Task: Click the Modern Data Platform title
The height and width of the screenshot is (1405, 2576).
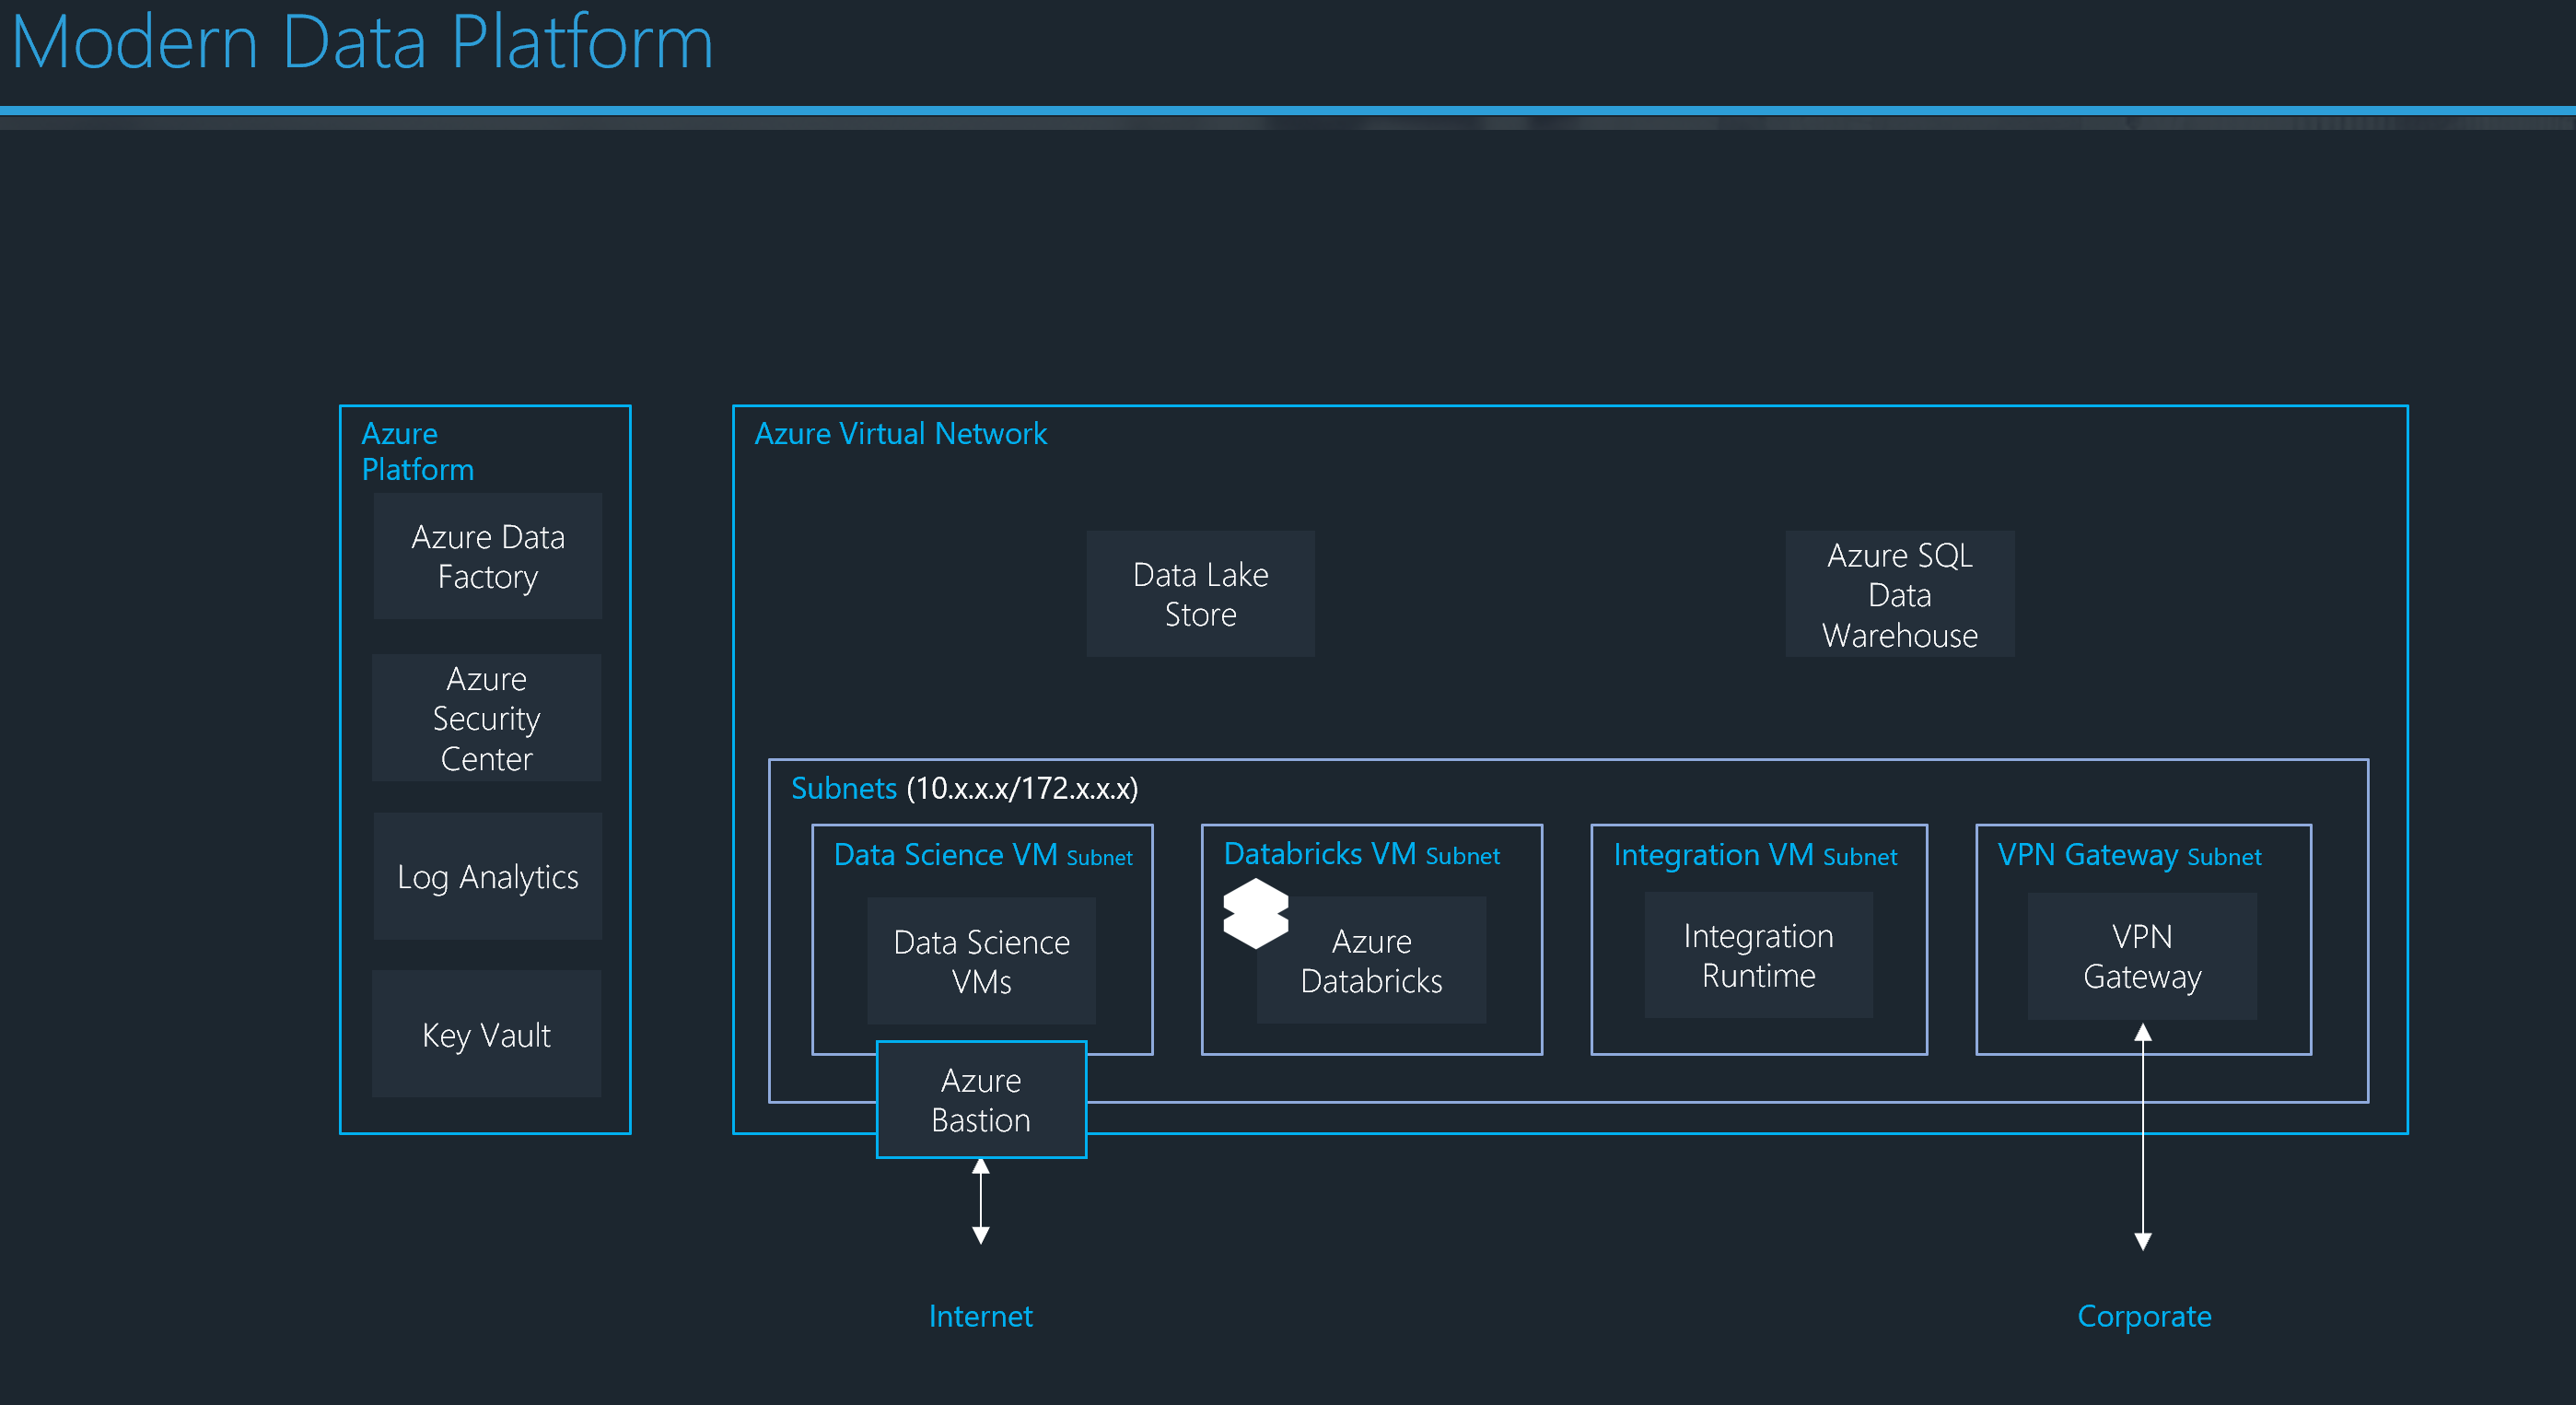Action: (x=362, y=42)
